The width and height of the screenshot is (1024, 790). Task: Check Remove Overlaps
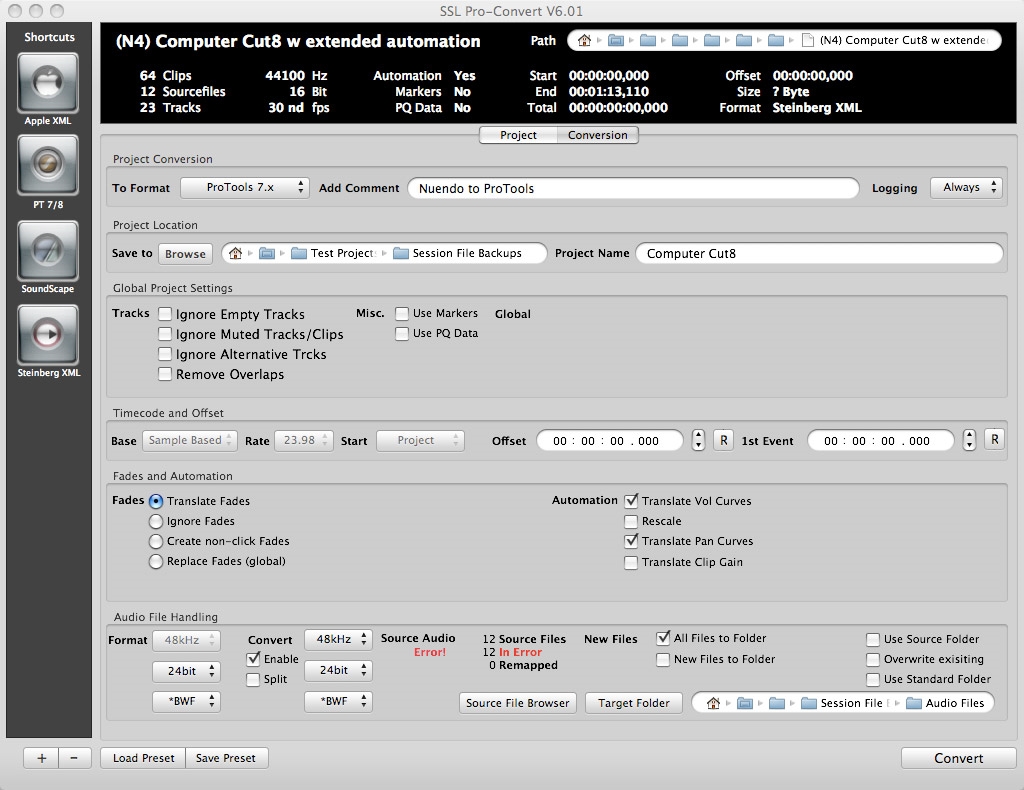tap(165, 374)
